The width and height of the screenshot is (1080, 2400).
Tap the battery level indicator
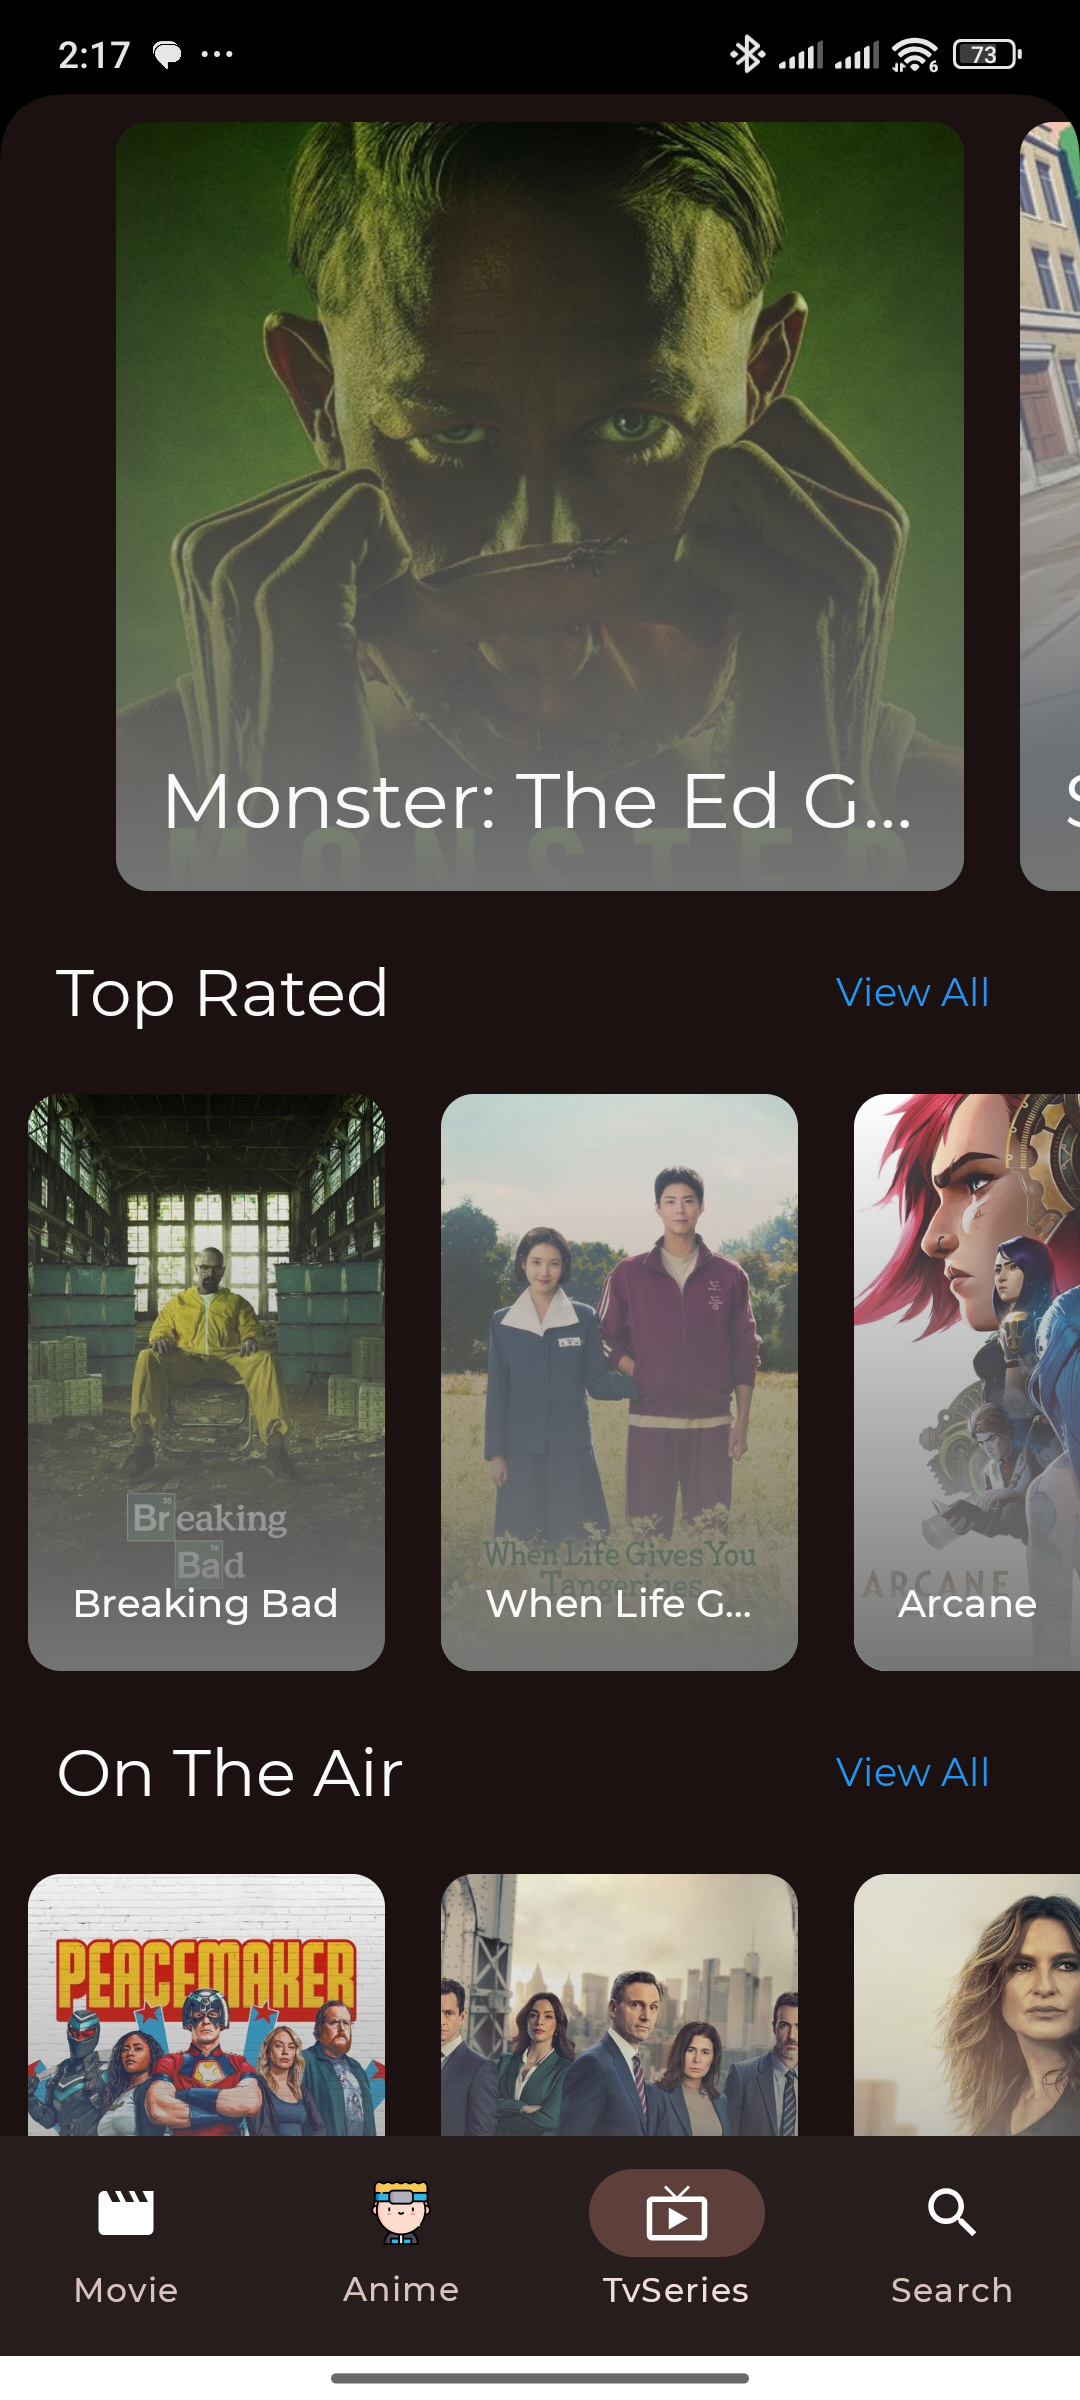(987, 54)
